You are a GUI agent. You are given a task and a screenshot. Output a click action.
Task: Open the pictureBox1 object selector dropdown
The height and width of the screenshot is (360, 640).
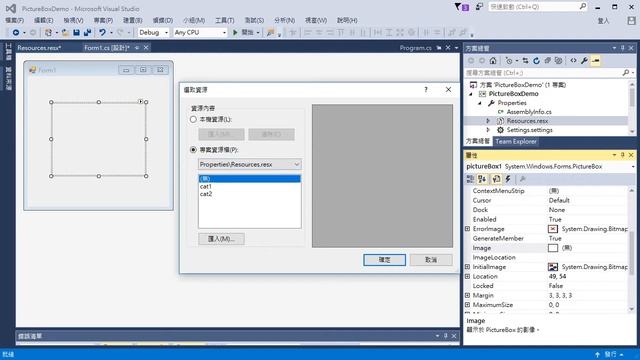pos(633,167)
